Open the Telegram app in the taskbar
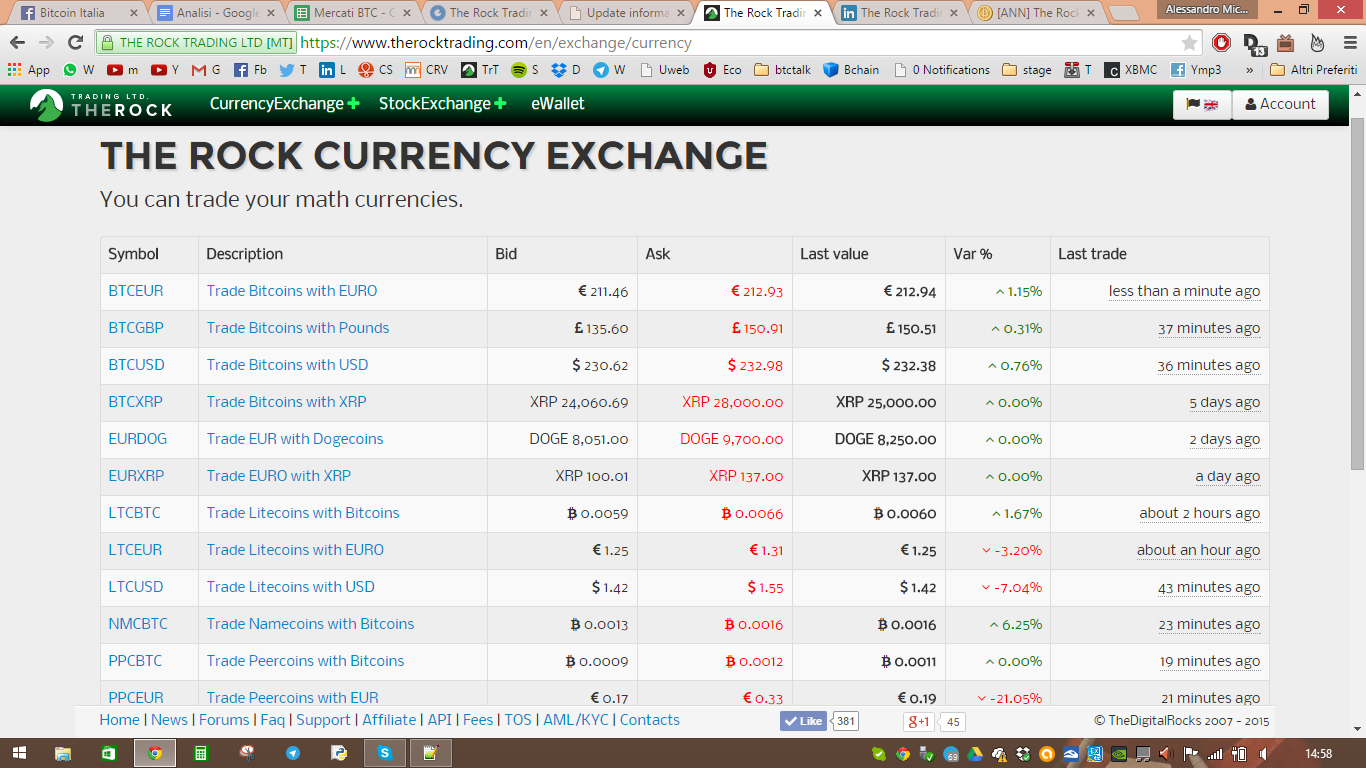 293,753
